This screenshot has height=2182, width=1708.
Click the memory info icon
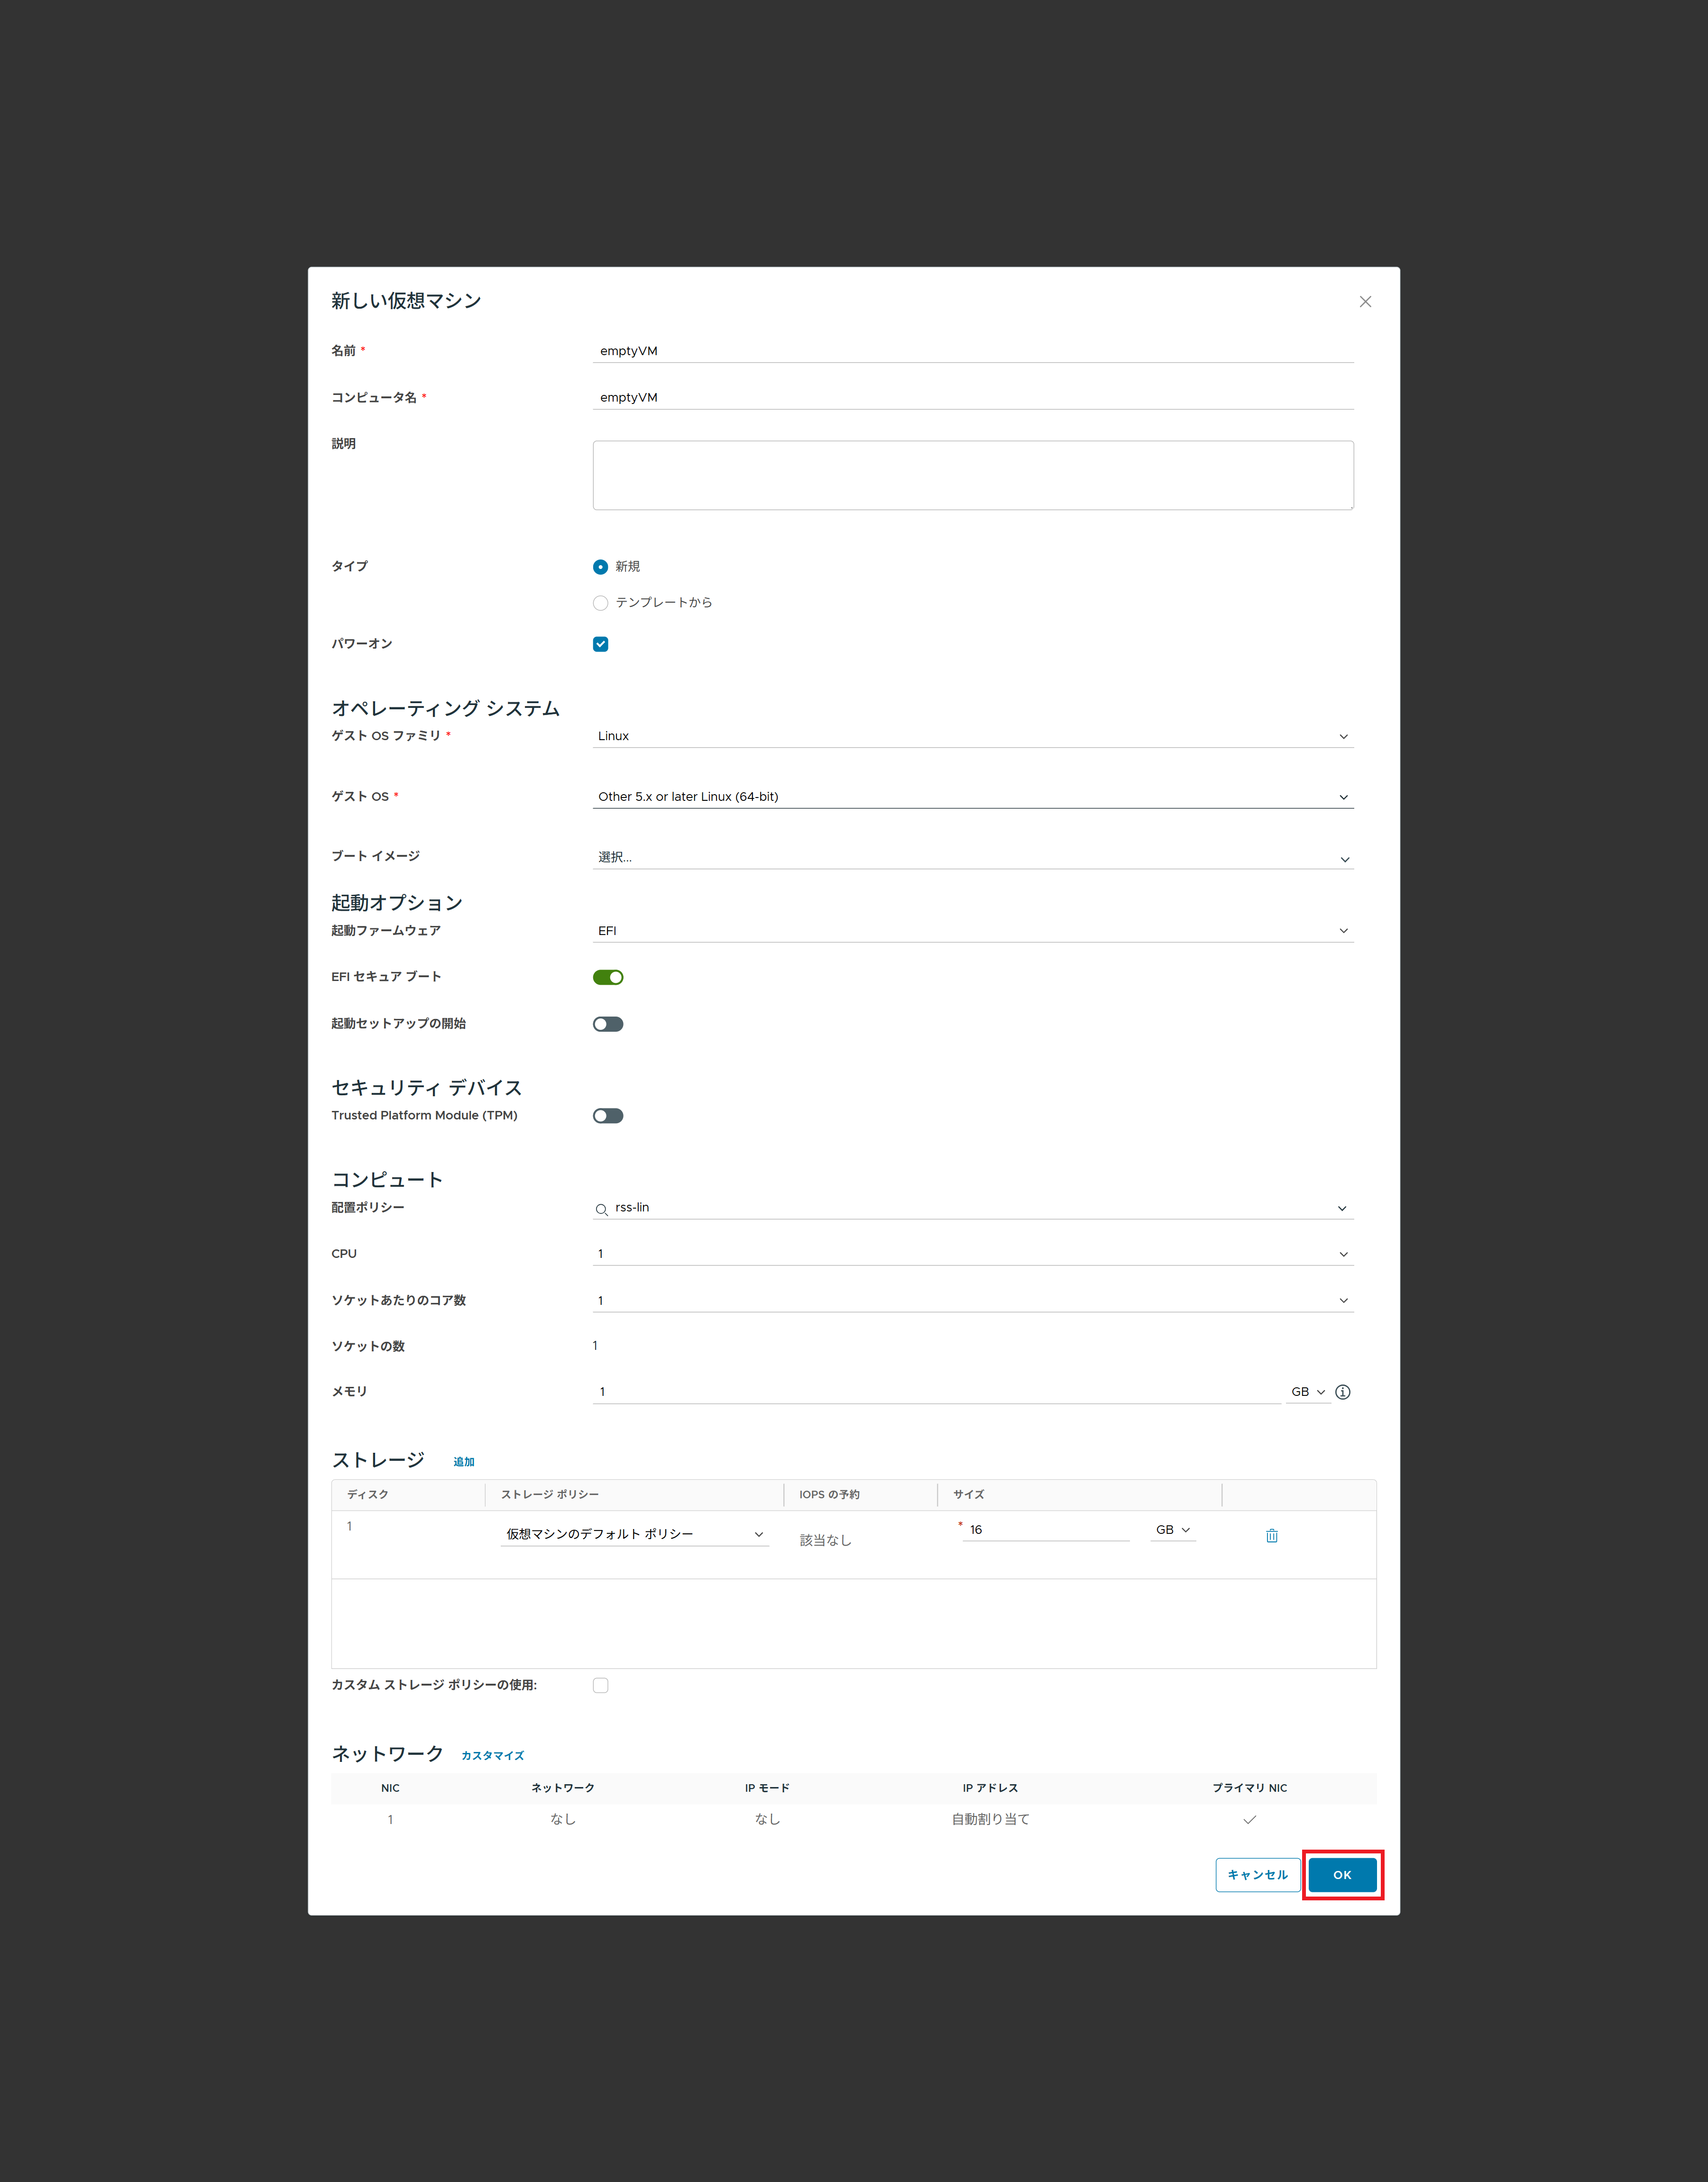pos(1343,1392)
